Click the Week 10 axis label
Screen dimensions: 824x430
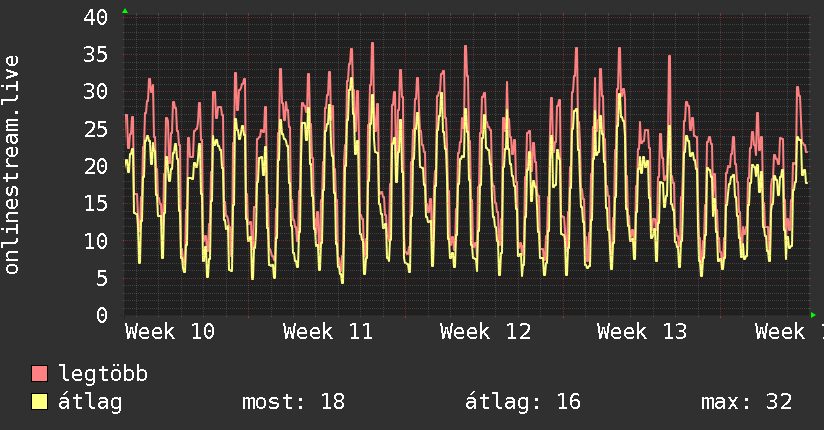click(x=170, y=332)
